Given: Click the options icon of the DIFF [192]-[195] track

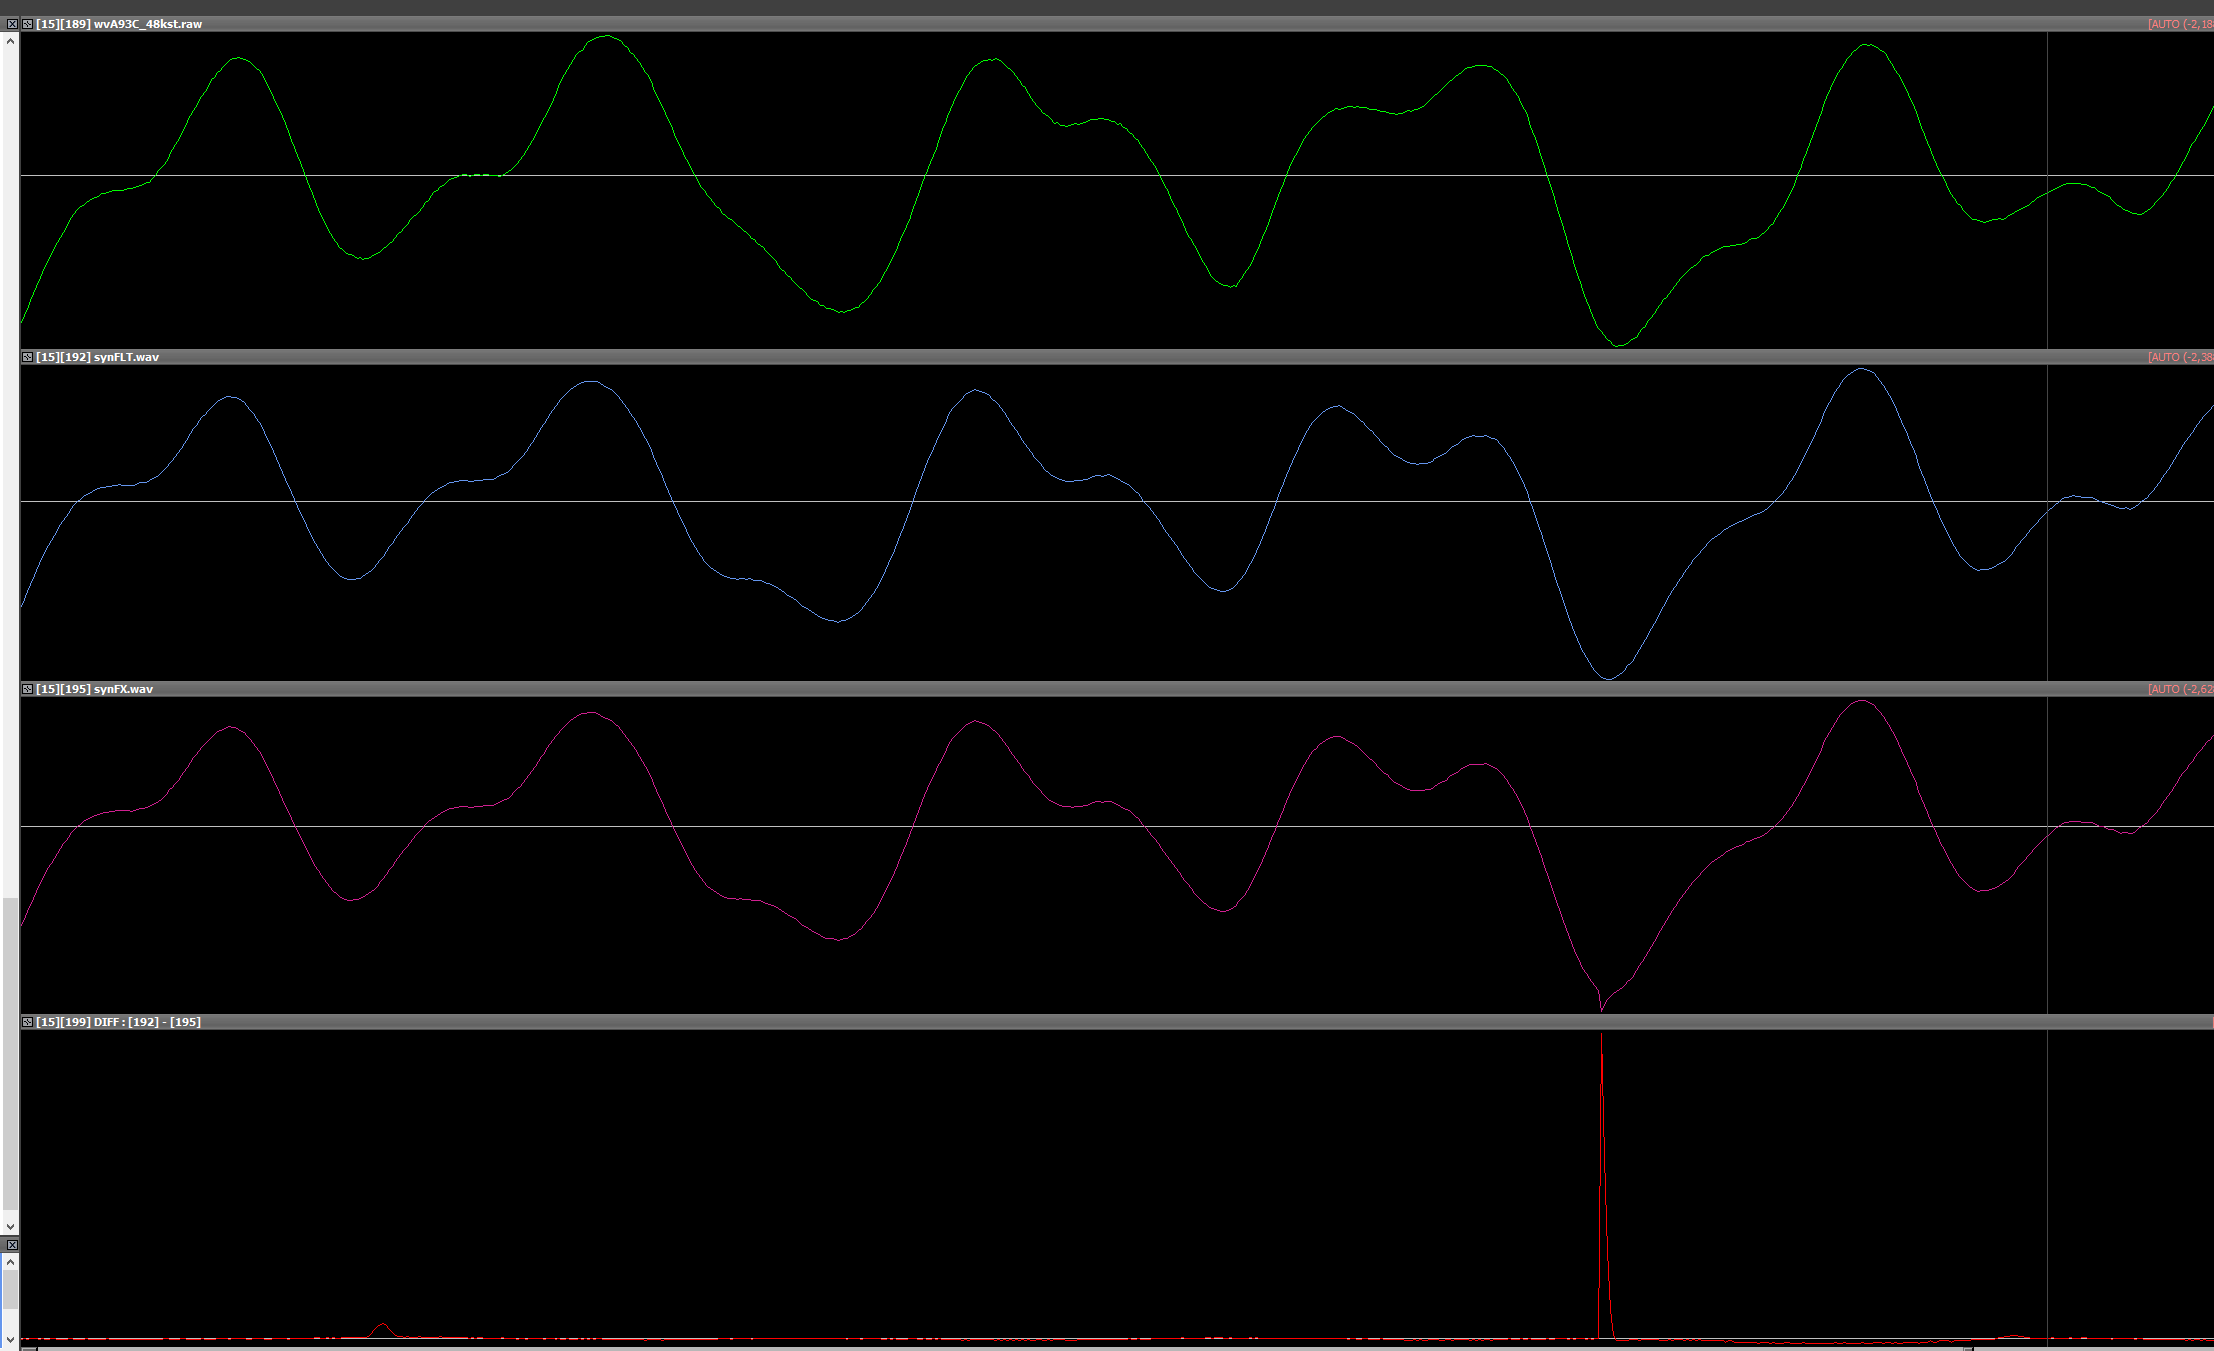Looking at the screenshot, I should [x=28, y=1022].
